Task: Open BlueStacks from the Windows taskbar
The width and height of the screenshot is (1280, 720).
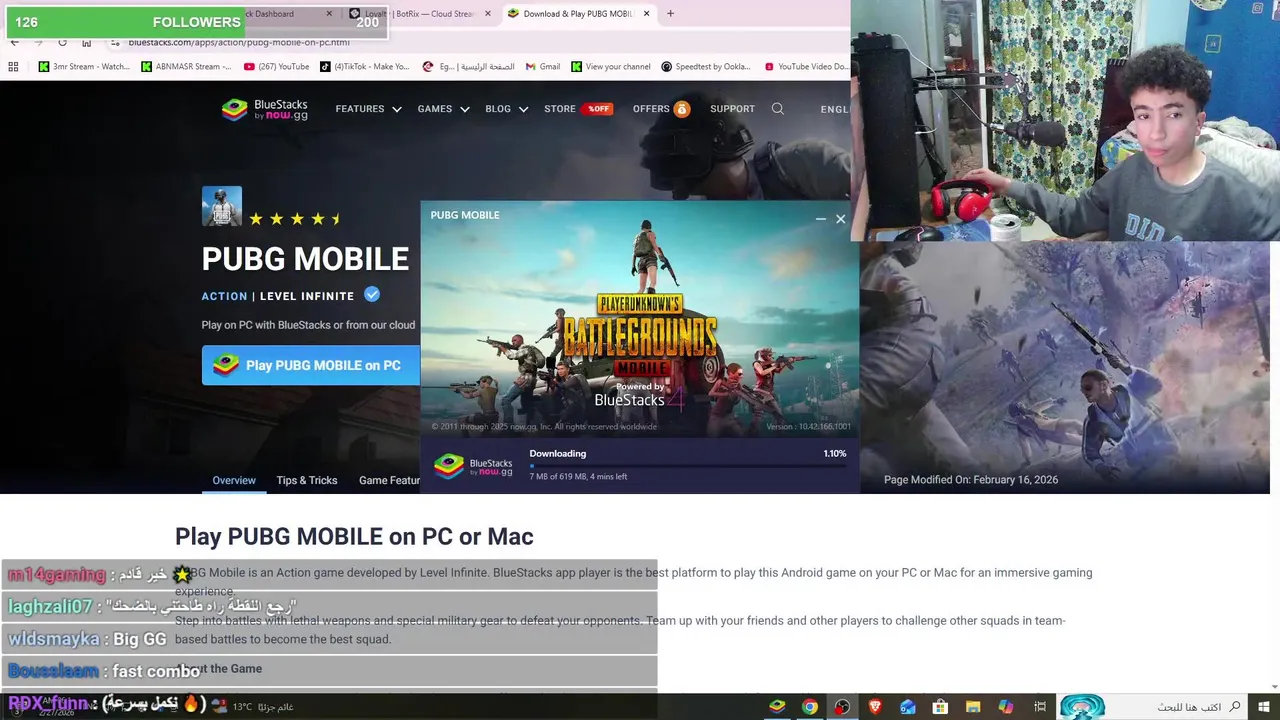Action: [x=777, y=707]
